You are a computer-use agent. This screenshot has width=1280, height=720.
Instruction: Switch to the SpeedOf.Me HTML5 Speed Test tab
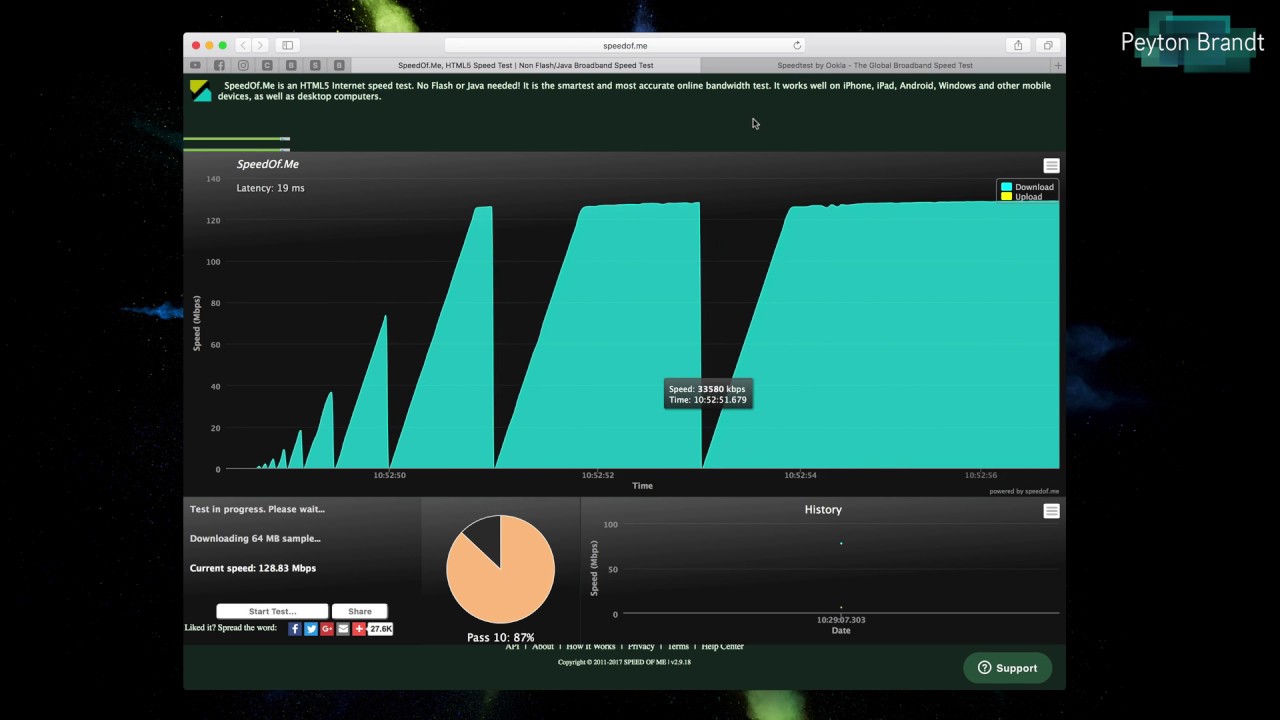pos(525,65)
